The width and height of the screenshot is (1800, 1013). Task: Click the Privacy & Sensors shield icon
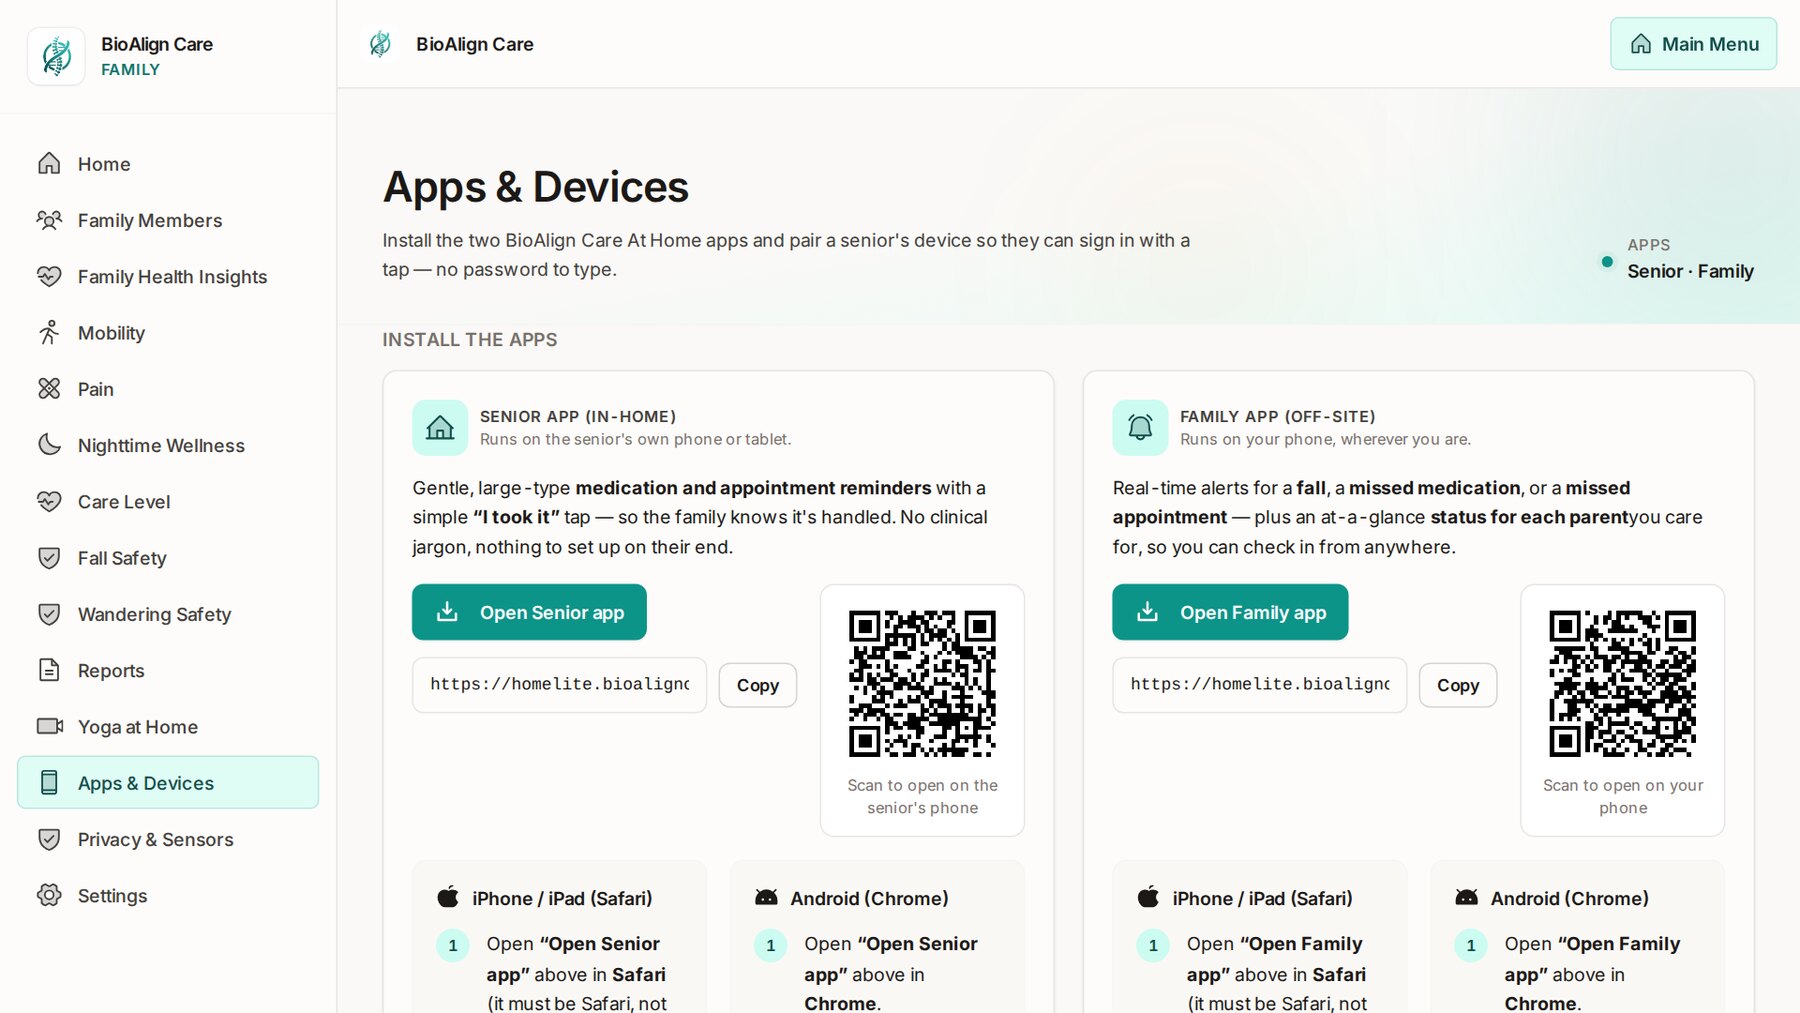[49, 839]
